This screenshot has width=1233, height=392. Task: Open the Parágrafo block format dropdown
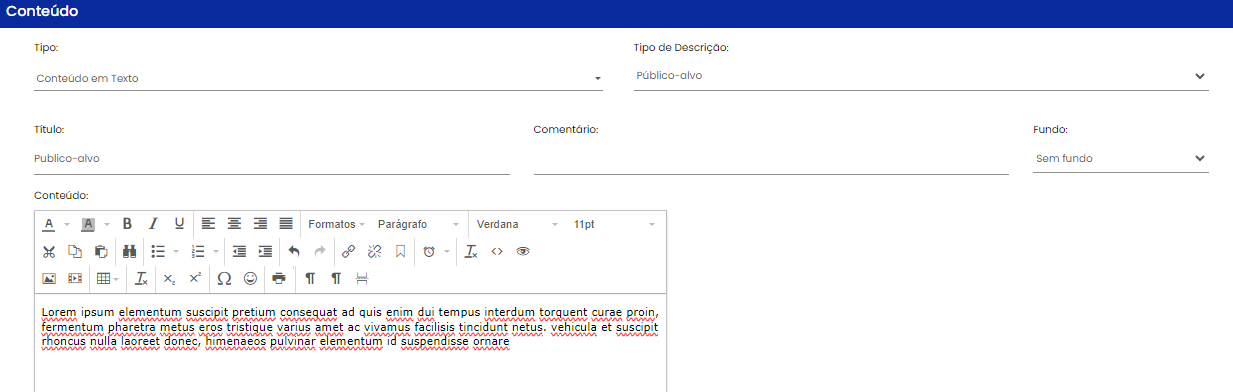(418, 224)
